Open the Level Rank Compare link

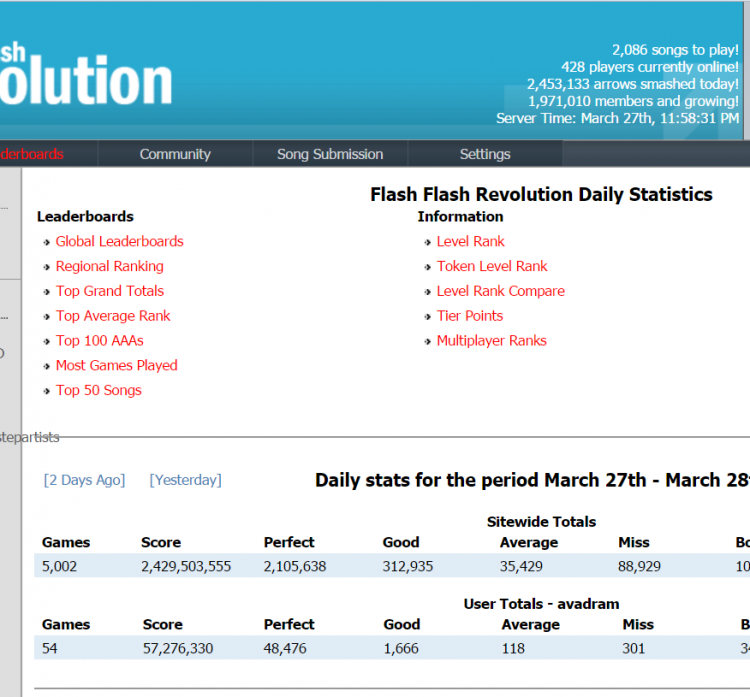[500, 291]
